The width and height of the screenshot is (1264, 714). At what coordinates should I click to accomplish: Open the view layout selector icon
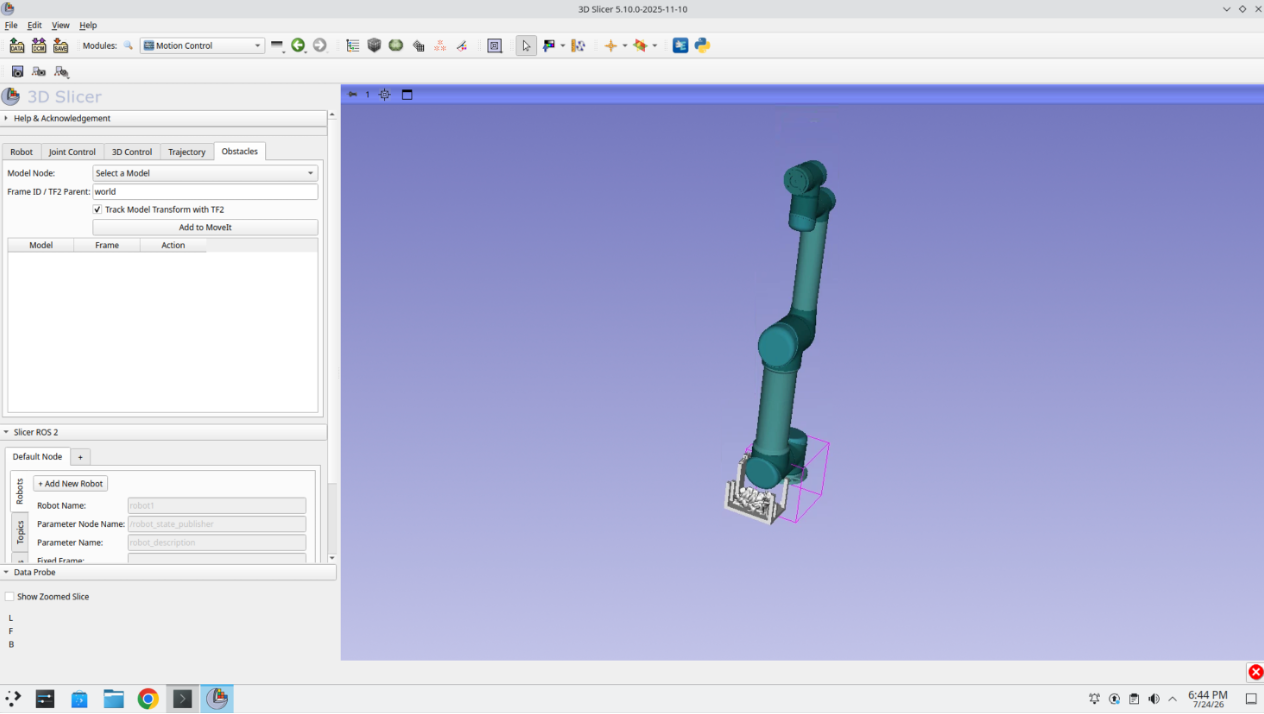(494, 46)
